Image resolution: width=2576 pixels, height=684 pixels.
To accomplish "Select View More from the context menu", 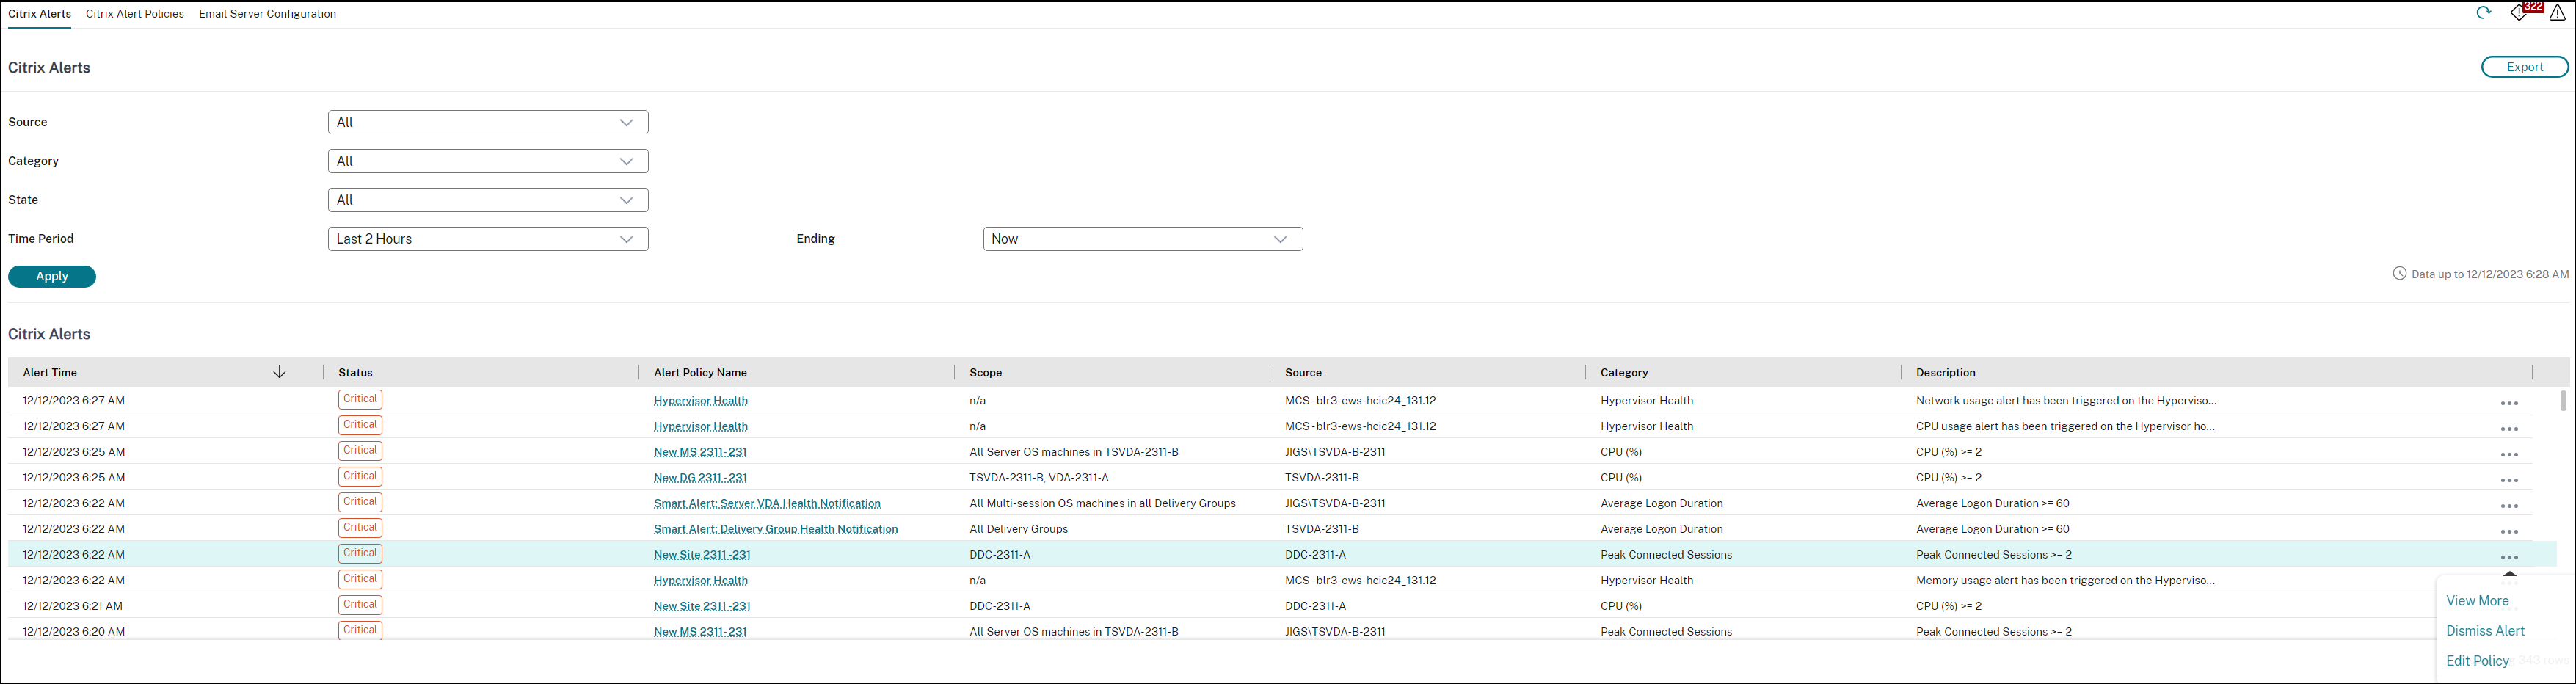I will click(x=2476, y=600).
